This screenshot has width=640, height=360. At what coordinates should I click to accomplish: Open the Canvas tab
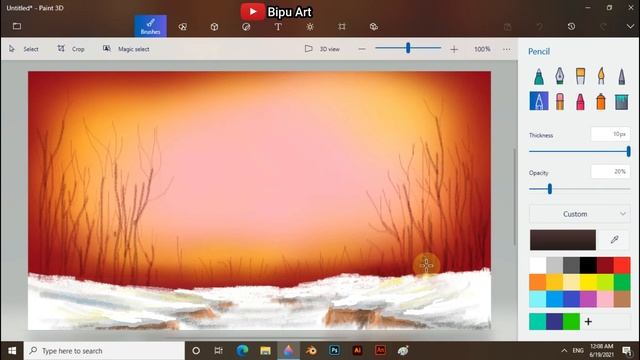point(342,27)
